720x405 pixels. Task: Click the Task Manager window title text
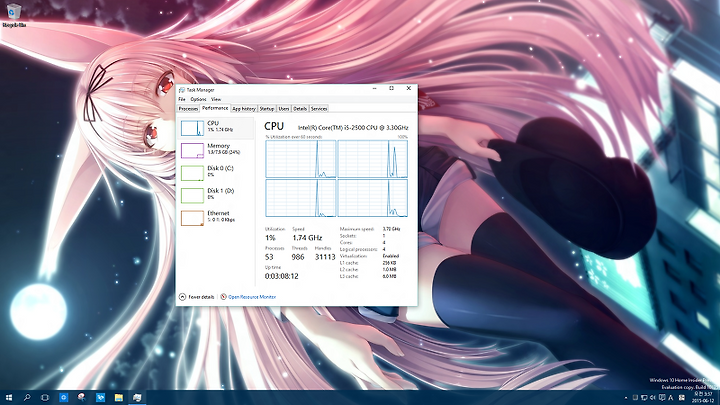click(x=200, y=90)
